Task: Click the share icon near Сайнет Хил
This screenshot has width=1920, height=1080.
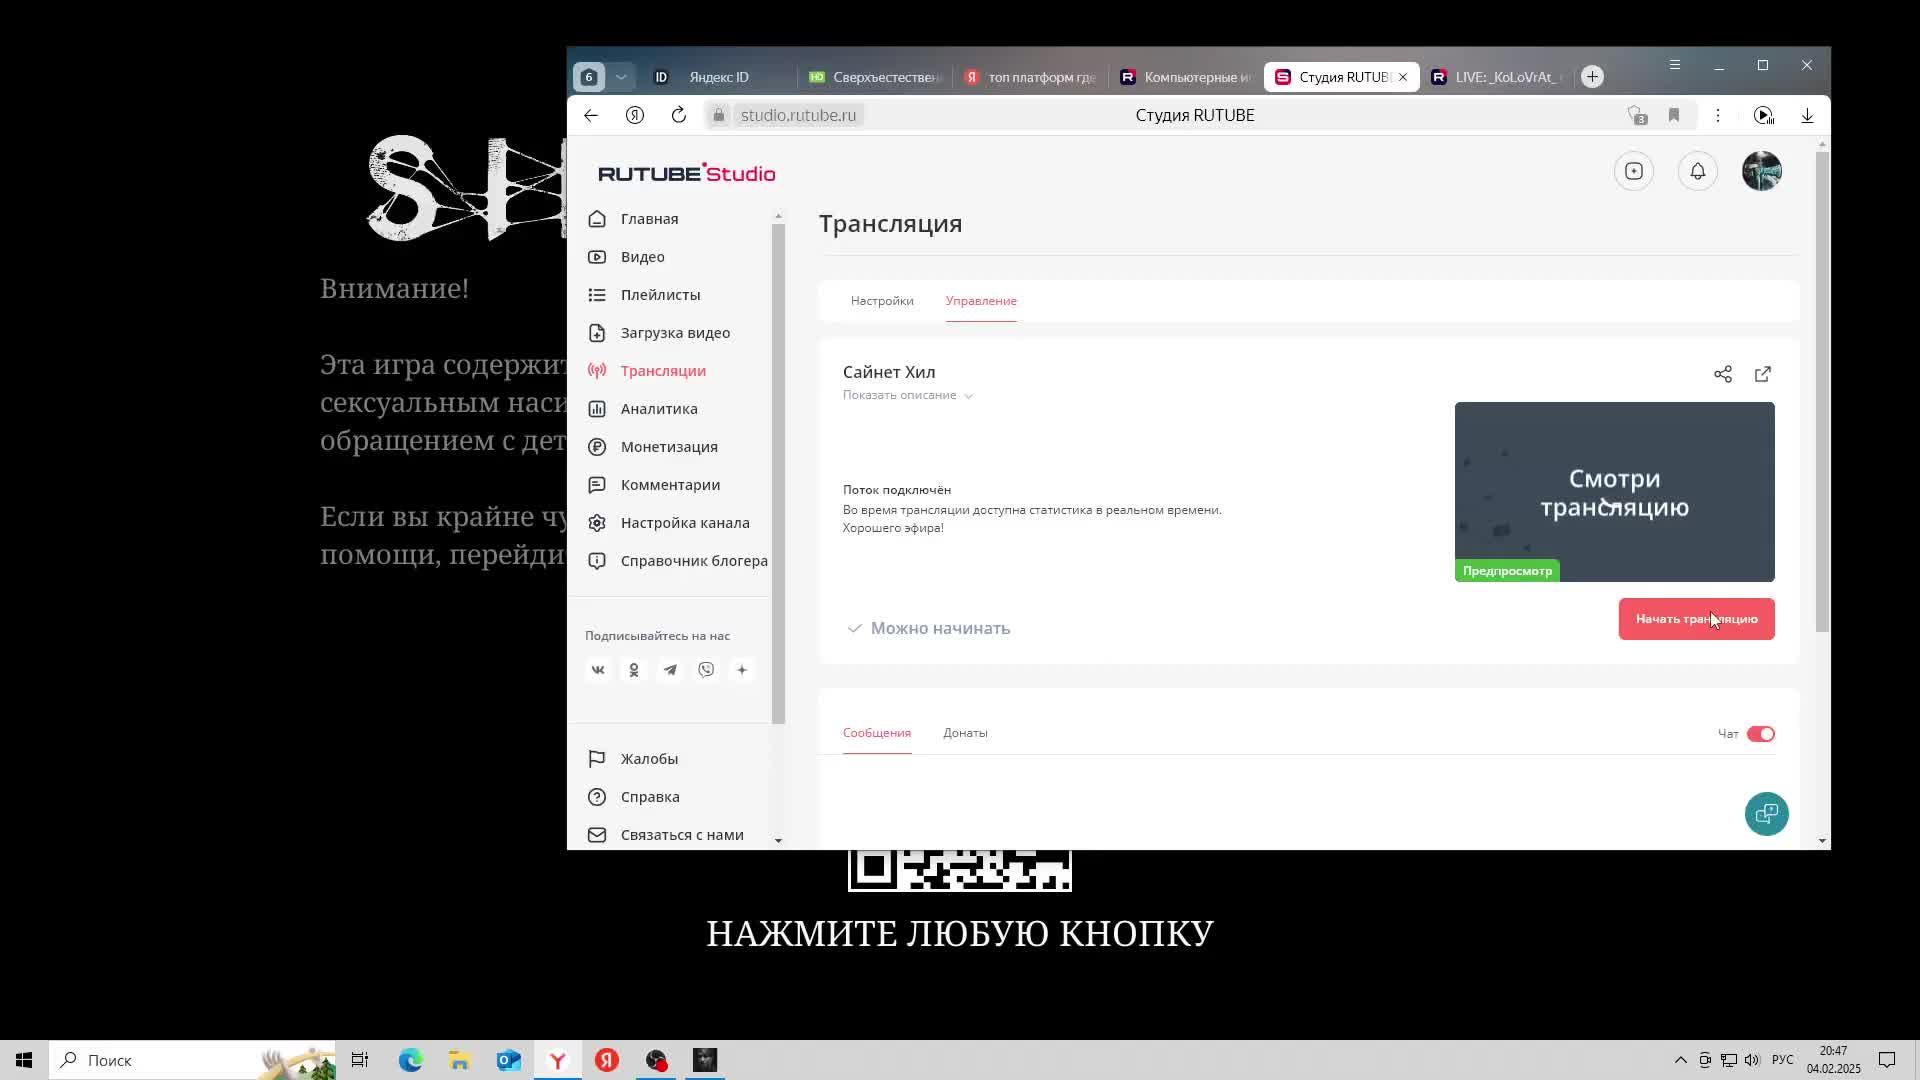Action: click(1722, 373)
